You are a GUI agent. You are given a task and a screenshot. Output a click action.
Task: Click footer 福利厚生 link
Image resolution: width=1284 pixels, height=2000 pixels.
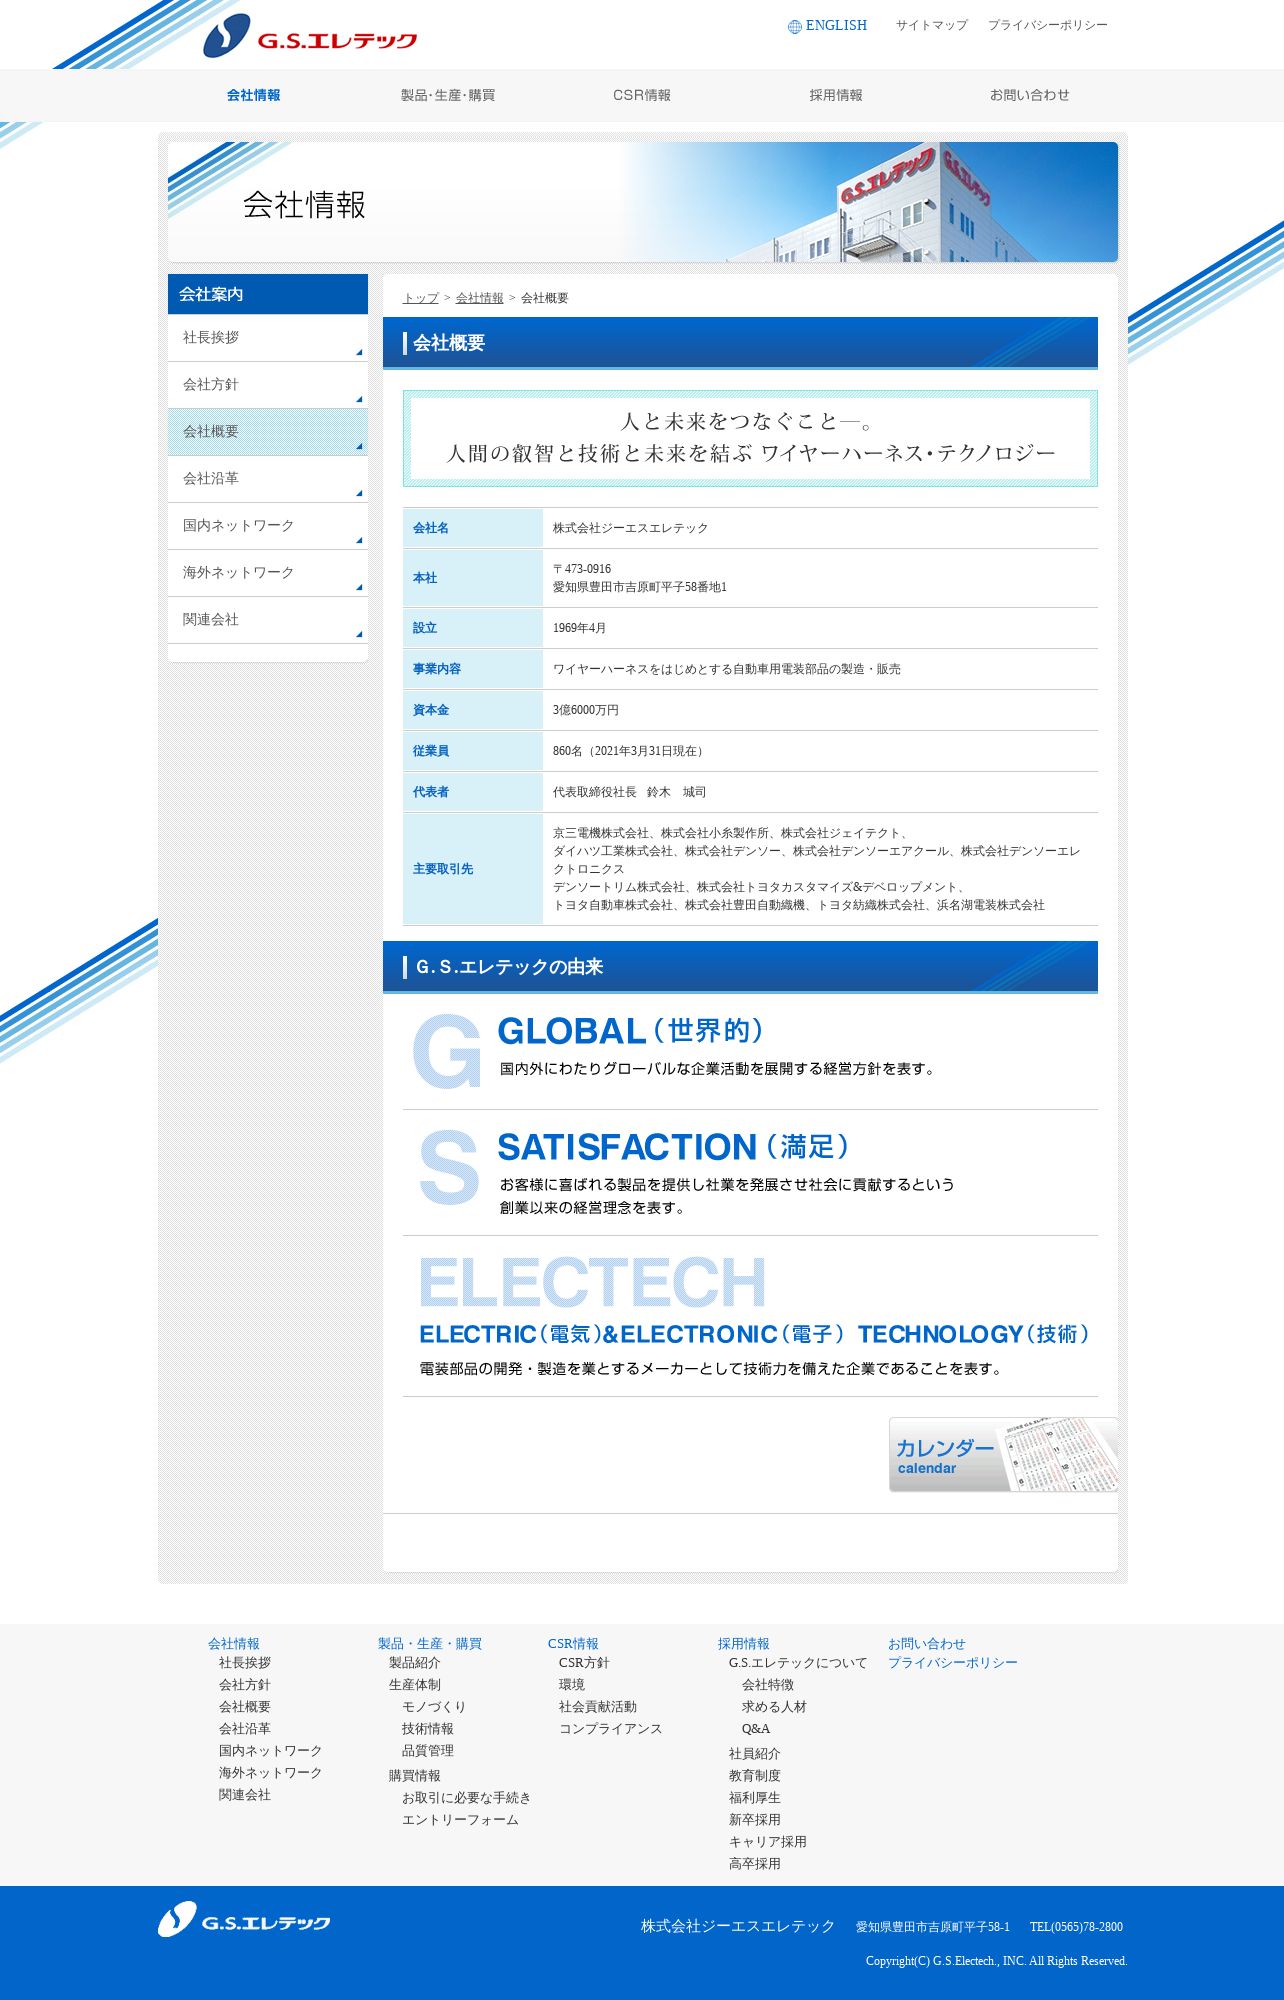[755, 1798]
